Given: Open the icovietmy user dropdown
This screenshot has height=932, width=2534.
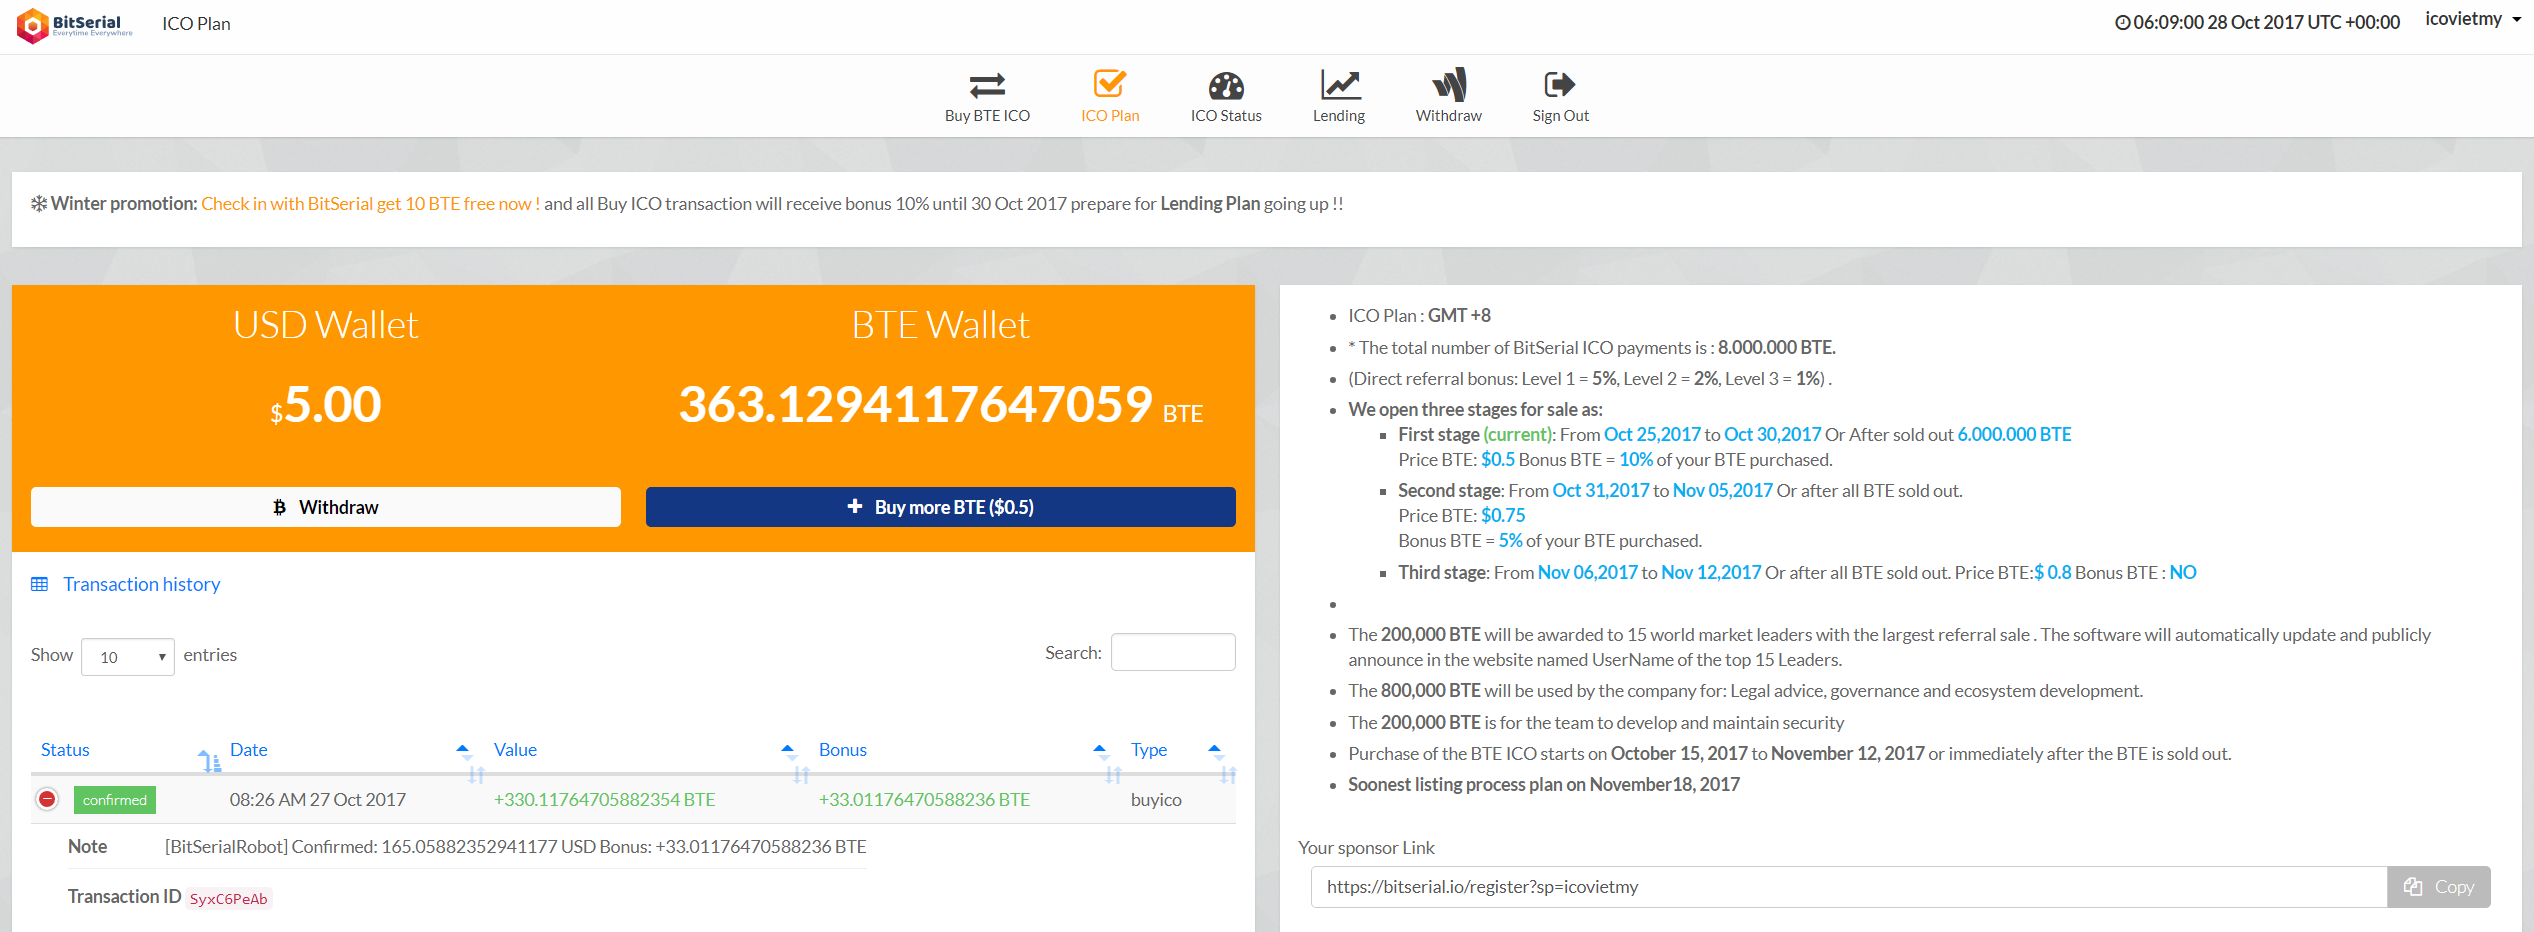Looking at the screenshot, I should point(2472,19).
